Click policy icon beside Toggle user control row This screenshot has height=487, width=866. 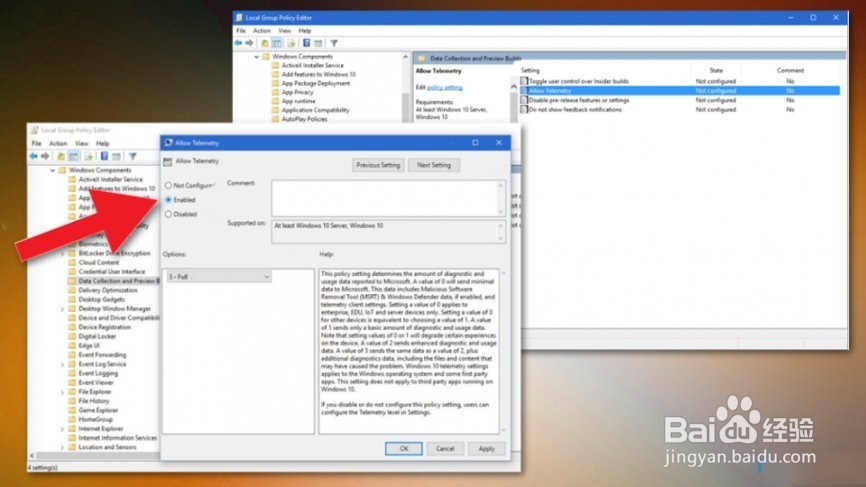(x=524, y=81)
